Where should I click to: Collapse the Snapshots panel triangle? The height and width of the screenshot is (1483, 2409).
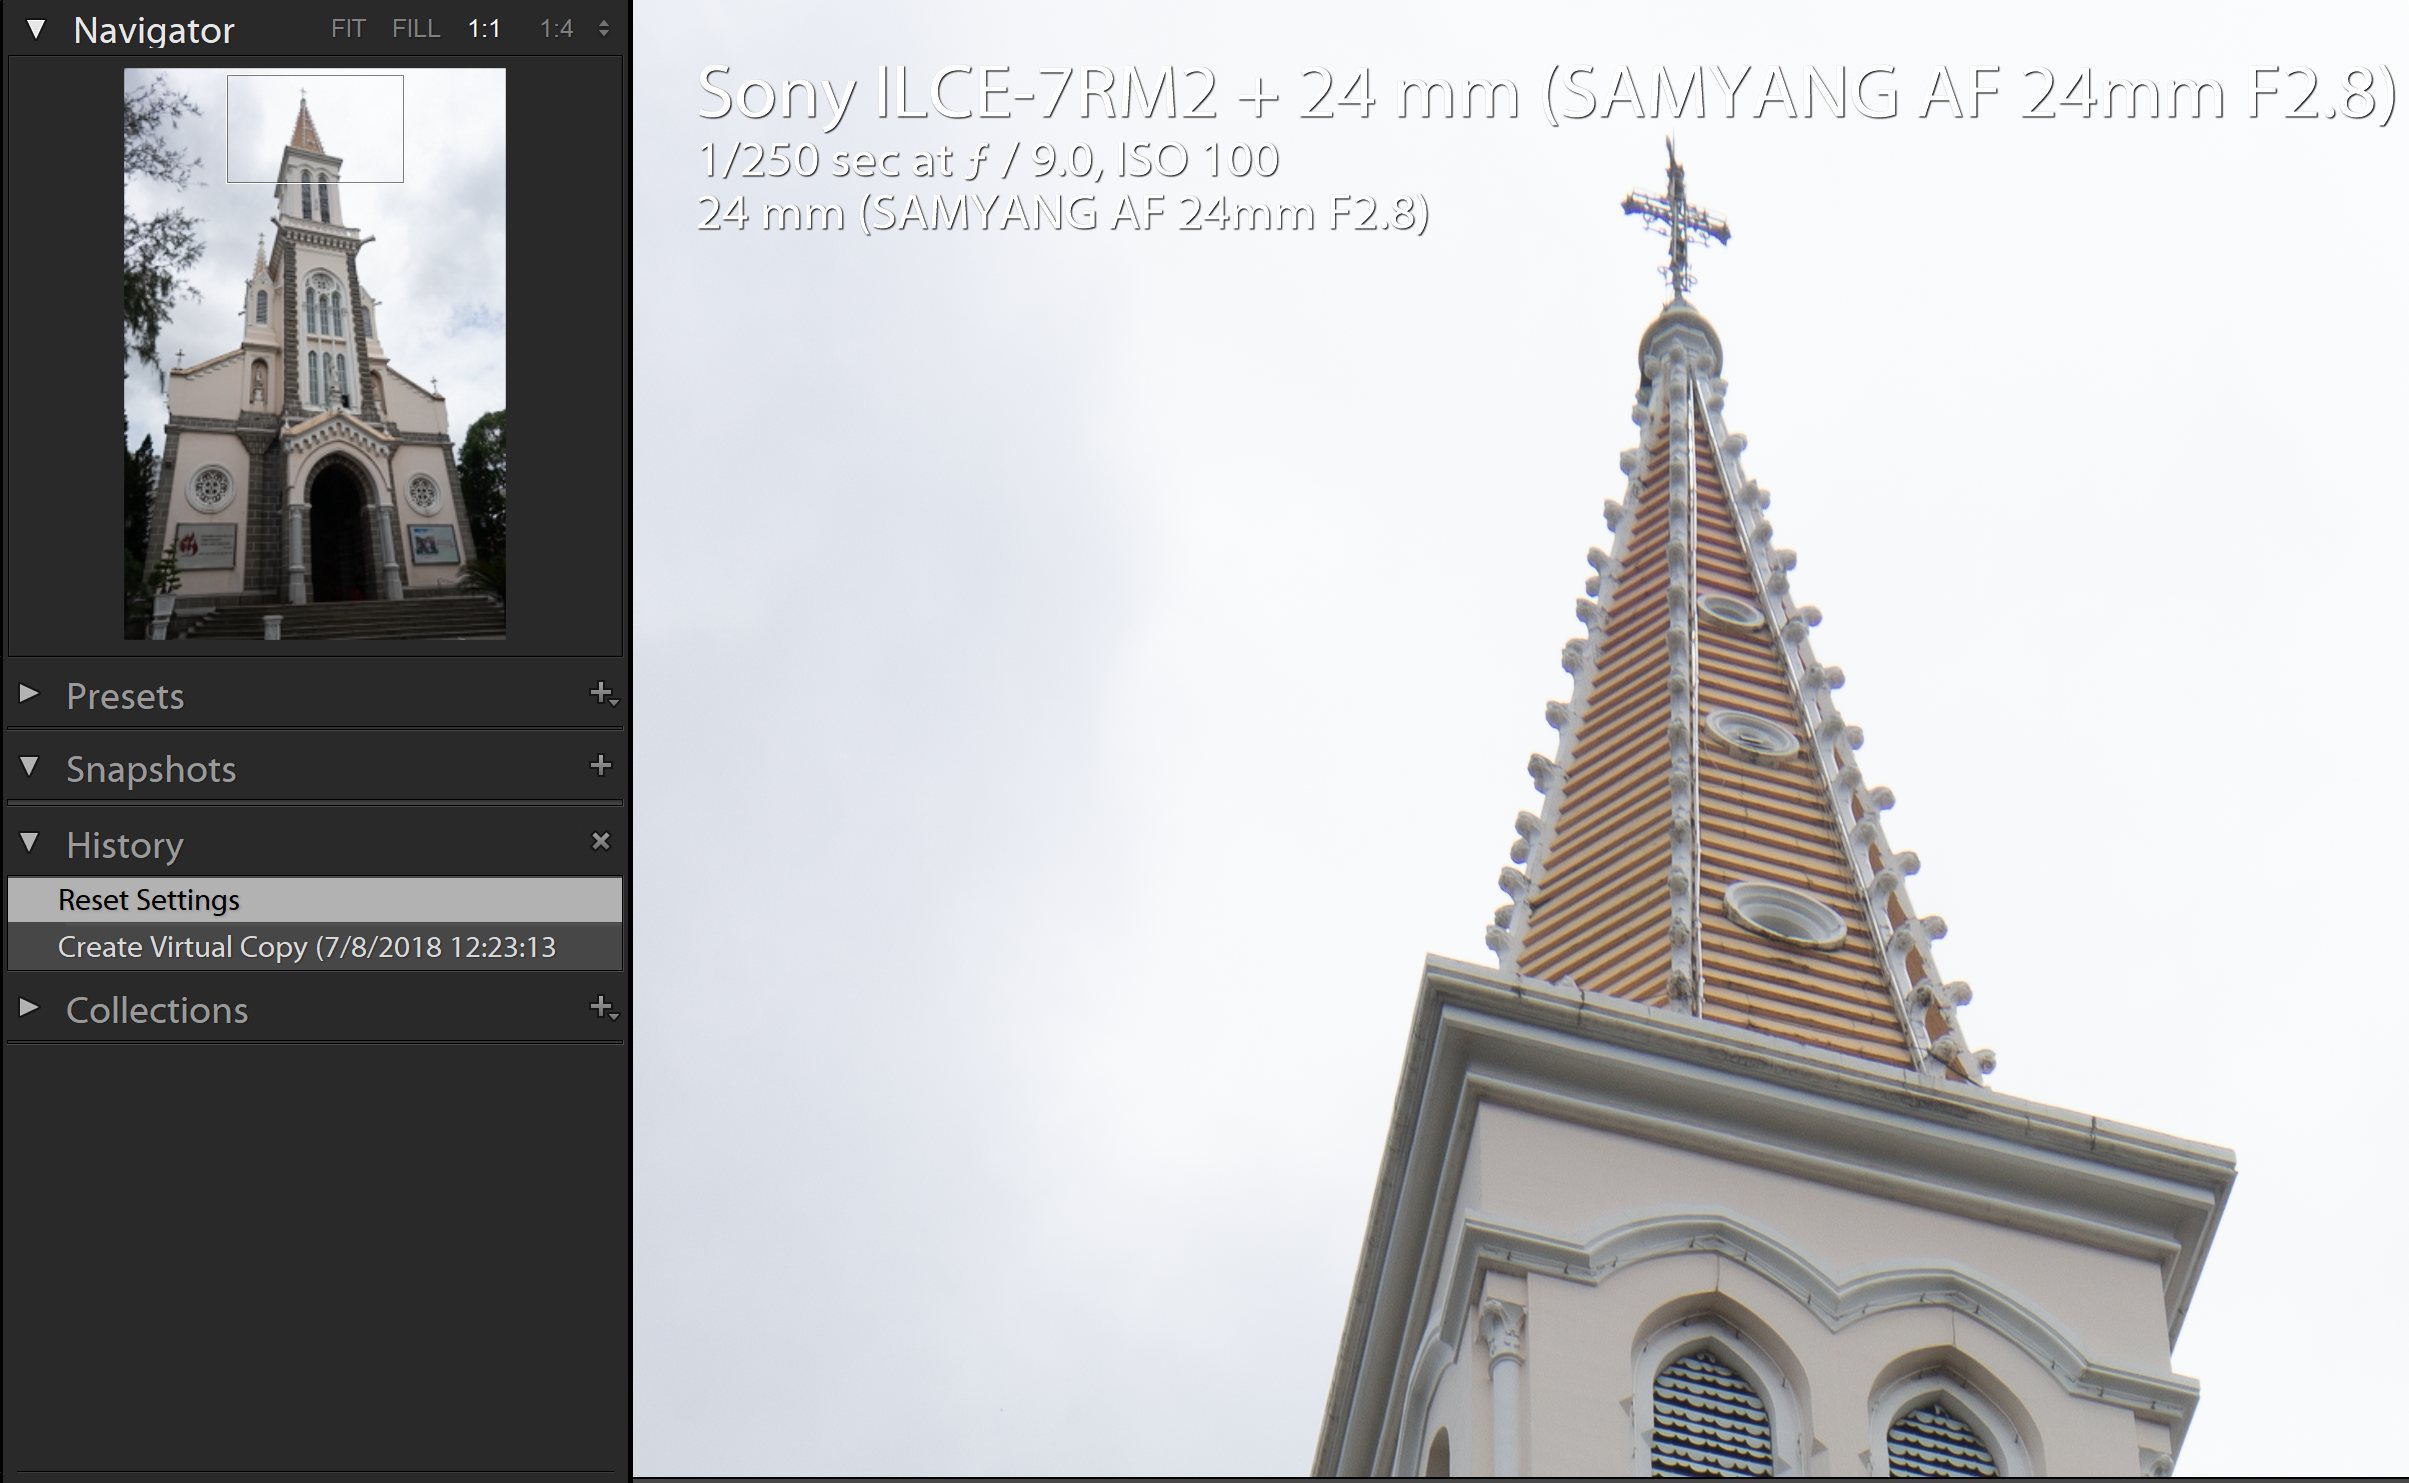(29, 767)
